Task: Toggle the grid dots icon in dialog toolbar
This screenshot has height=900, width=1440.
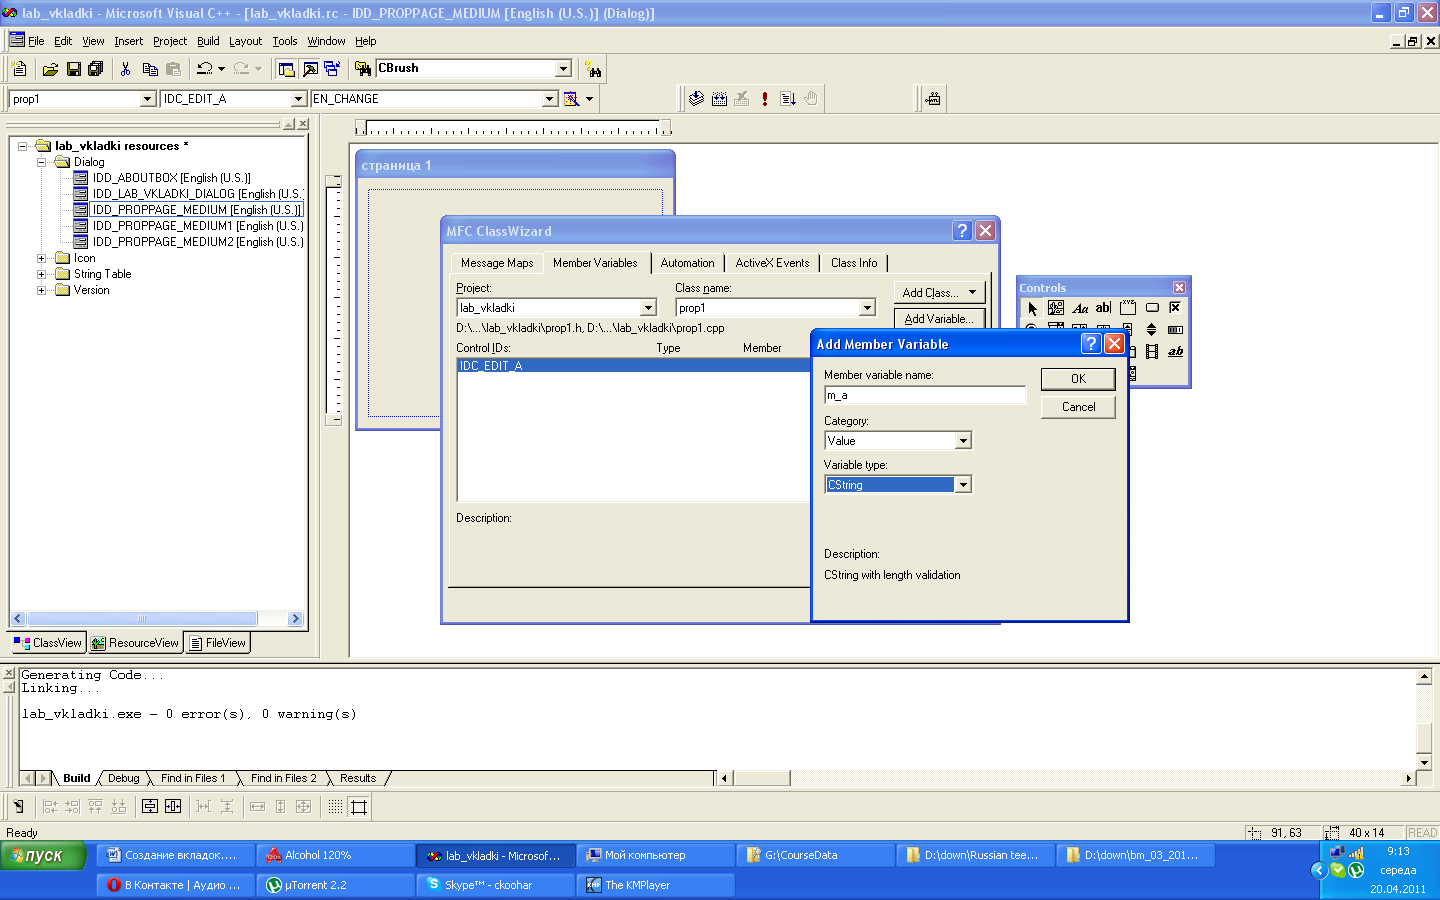Action: pos(336,806)
